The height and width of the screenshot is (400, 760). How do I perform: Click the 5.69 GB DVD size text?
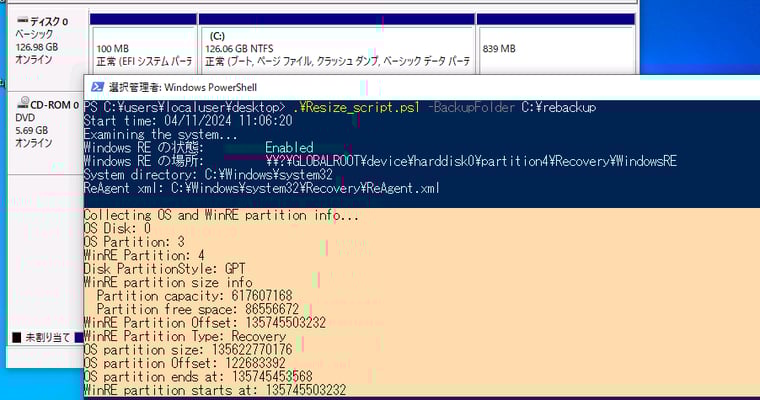32,130
